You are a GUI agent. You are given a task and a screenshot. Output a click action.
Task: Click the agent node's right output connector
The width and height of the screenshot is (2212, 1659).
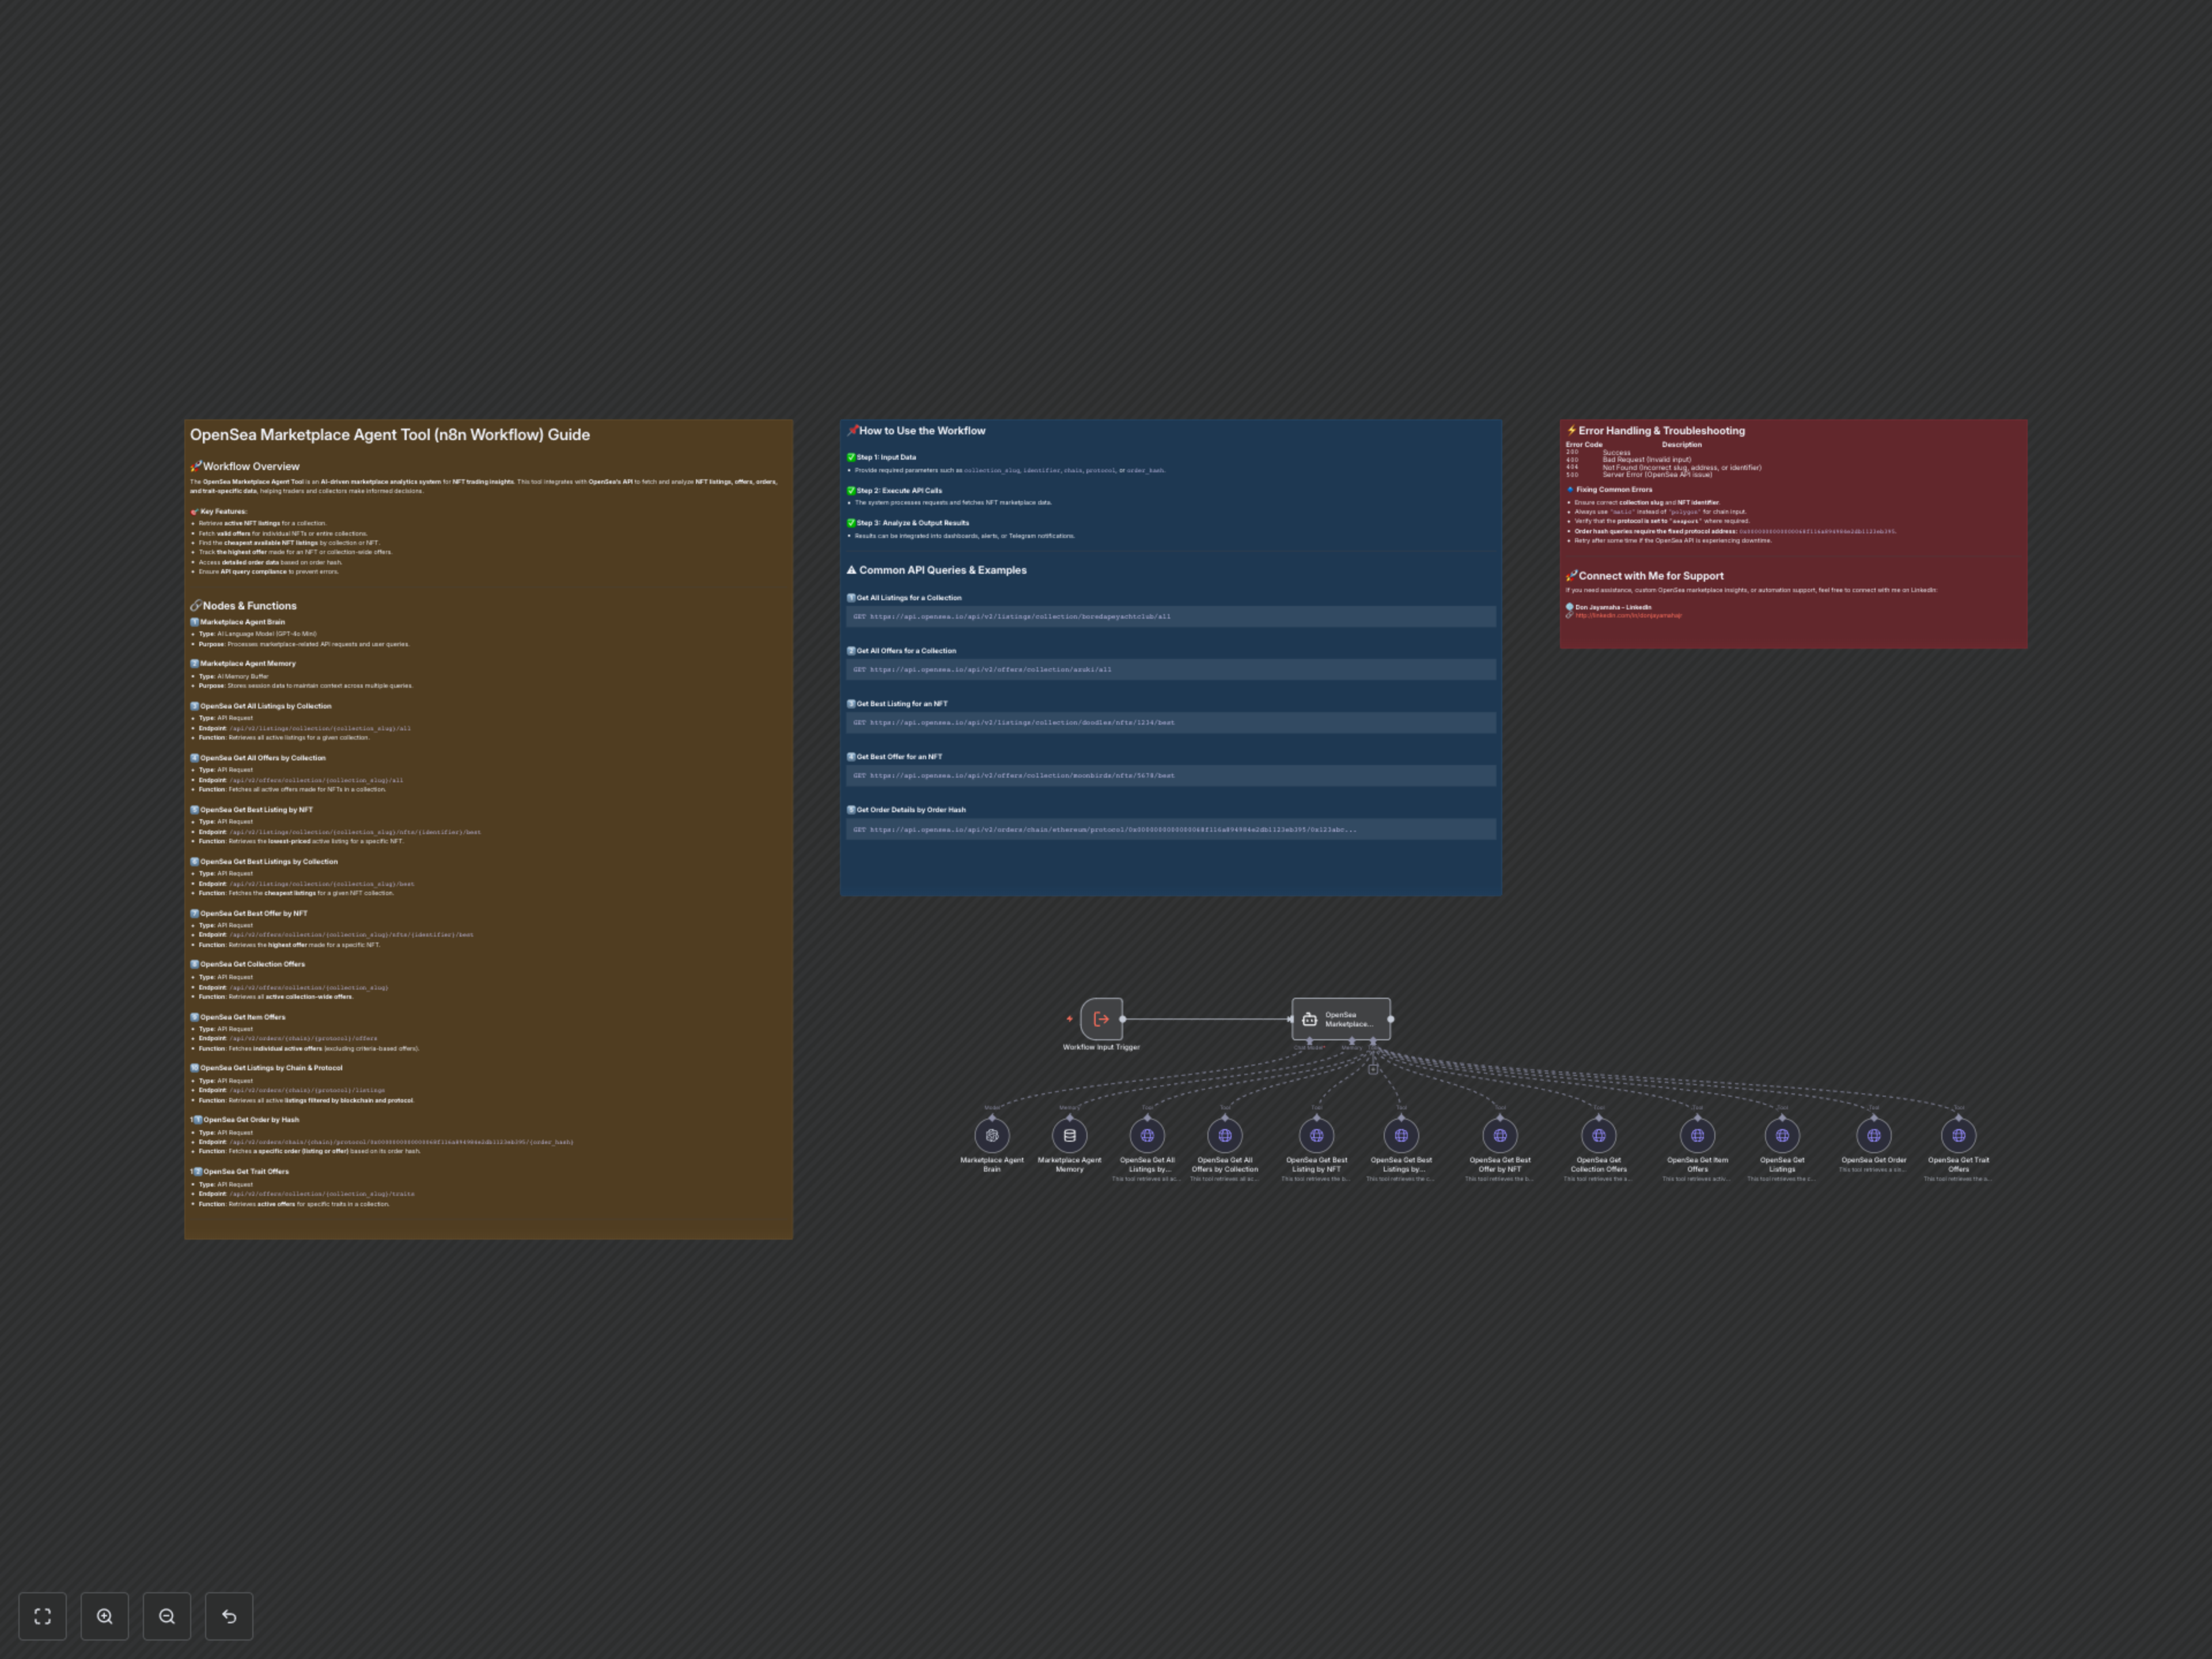click(x=1391, y=1019)
